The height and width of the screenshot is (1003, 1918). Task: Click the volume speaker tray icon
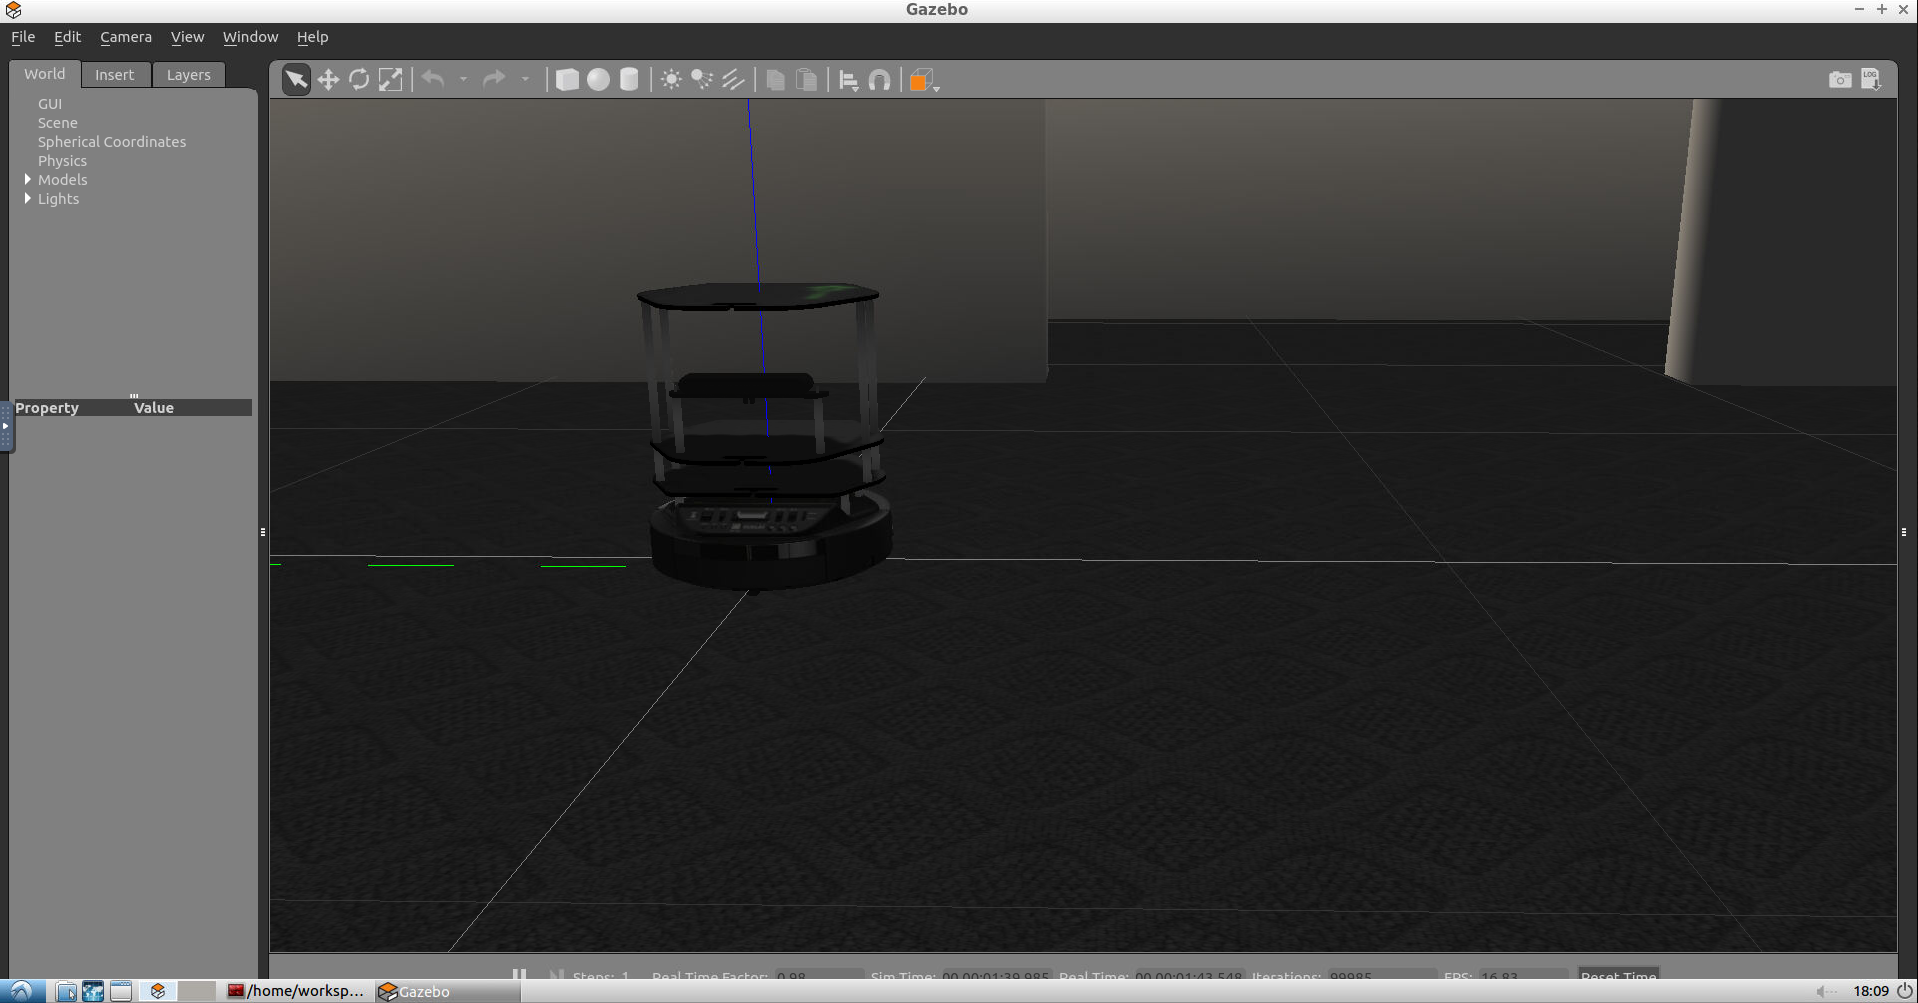click(x=1826, y=991)
